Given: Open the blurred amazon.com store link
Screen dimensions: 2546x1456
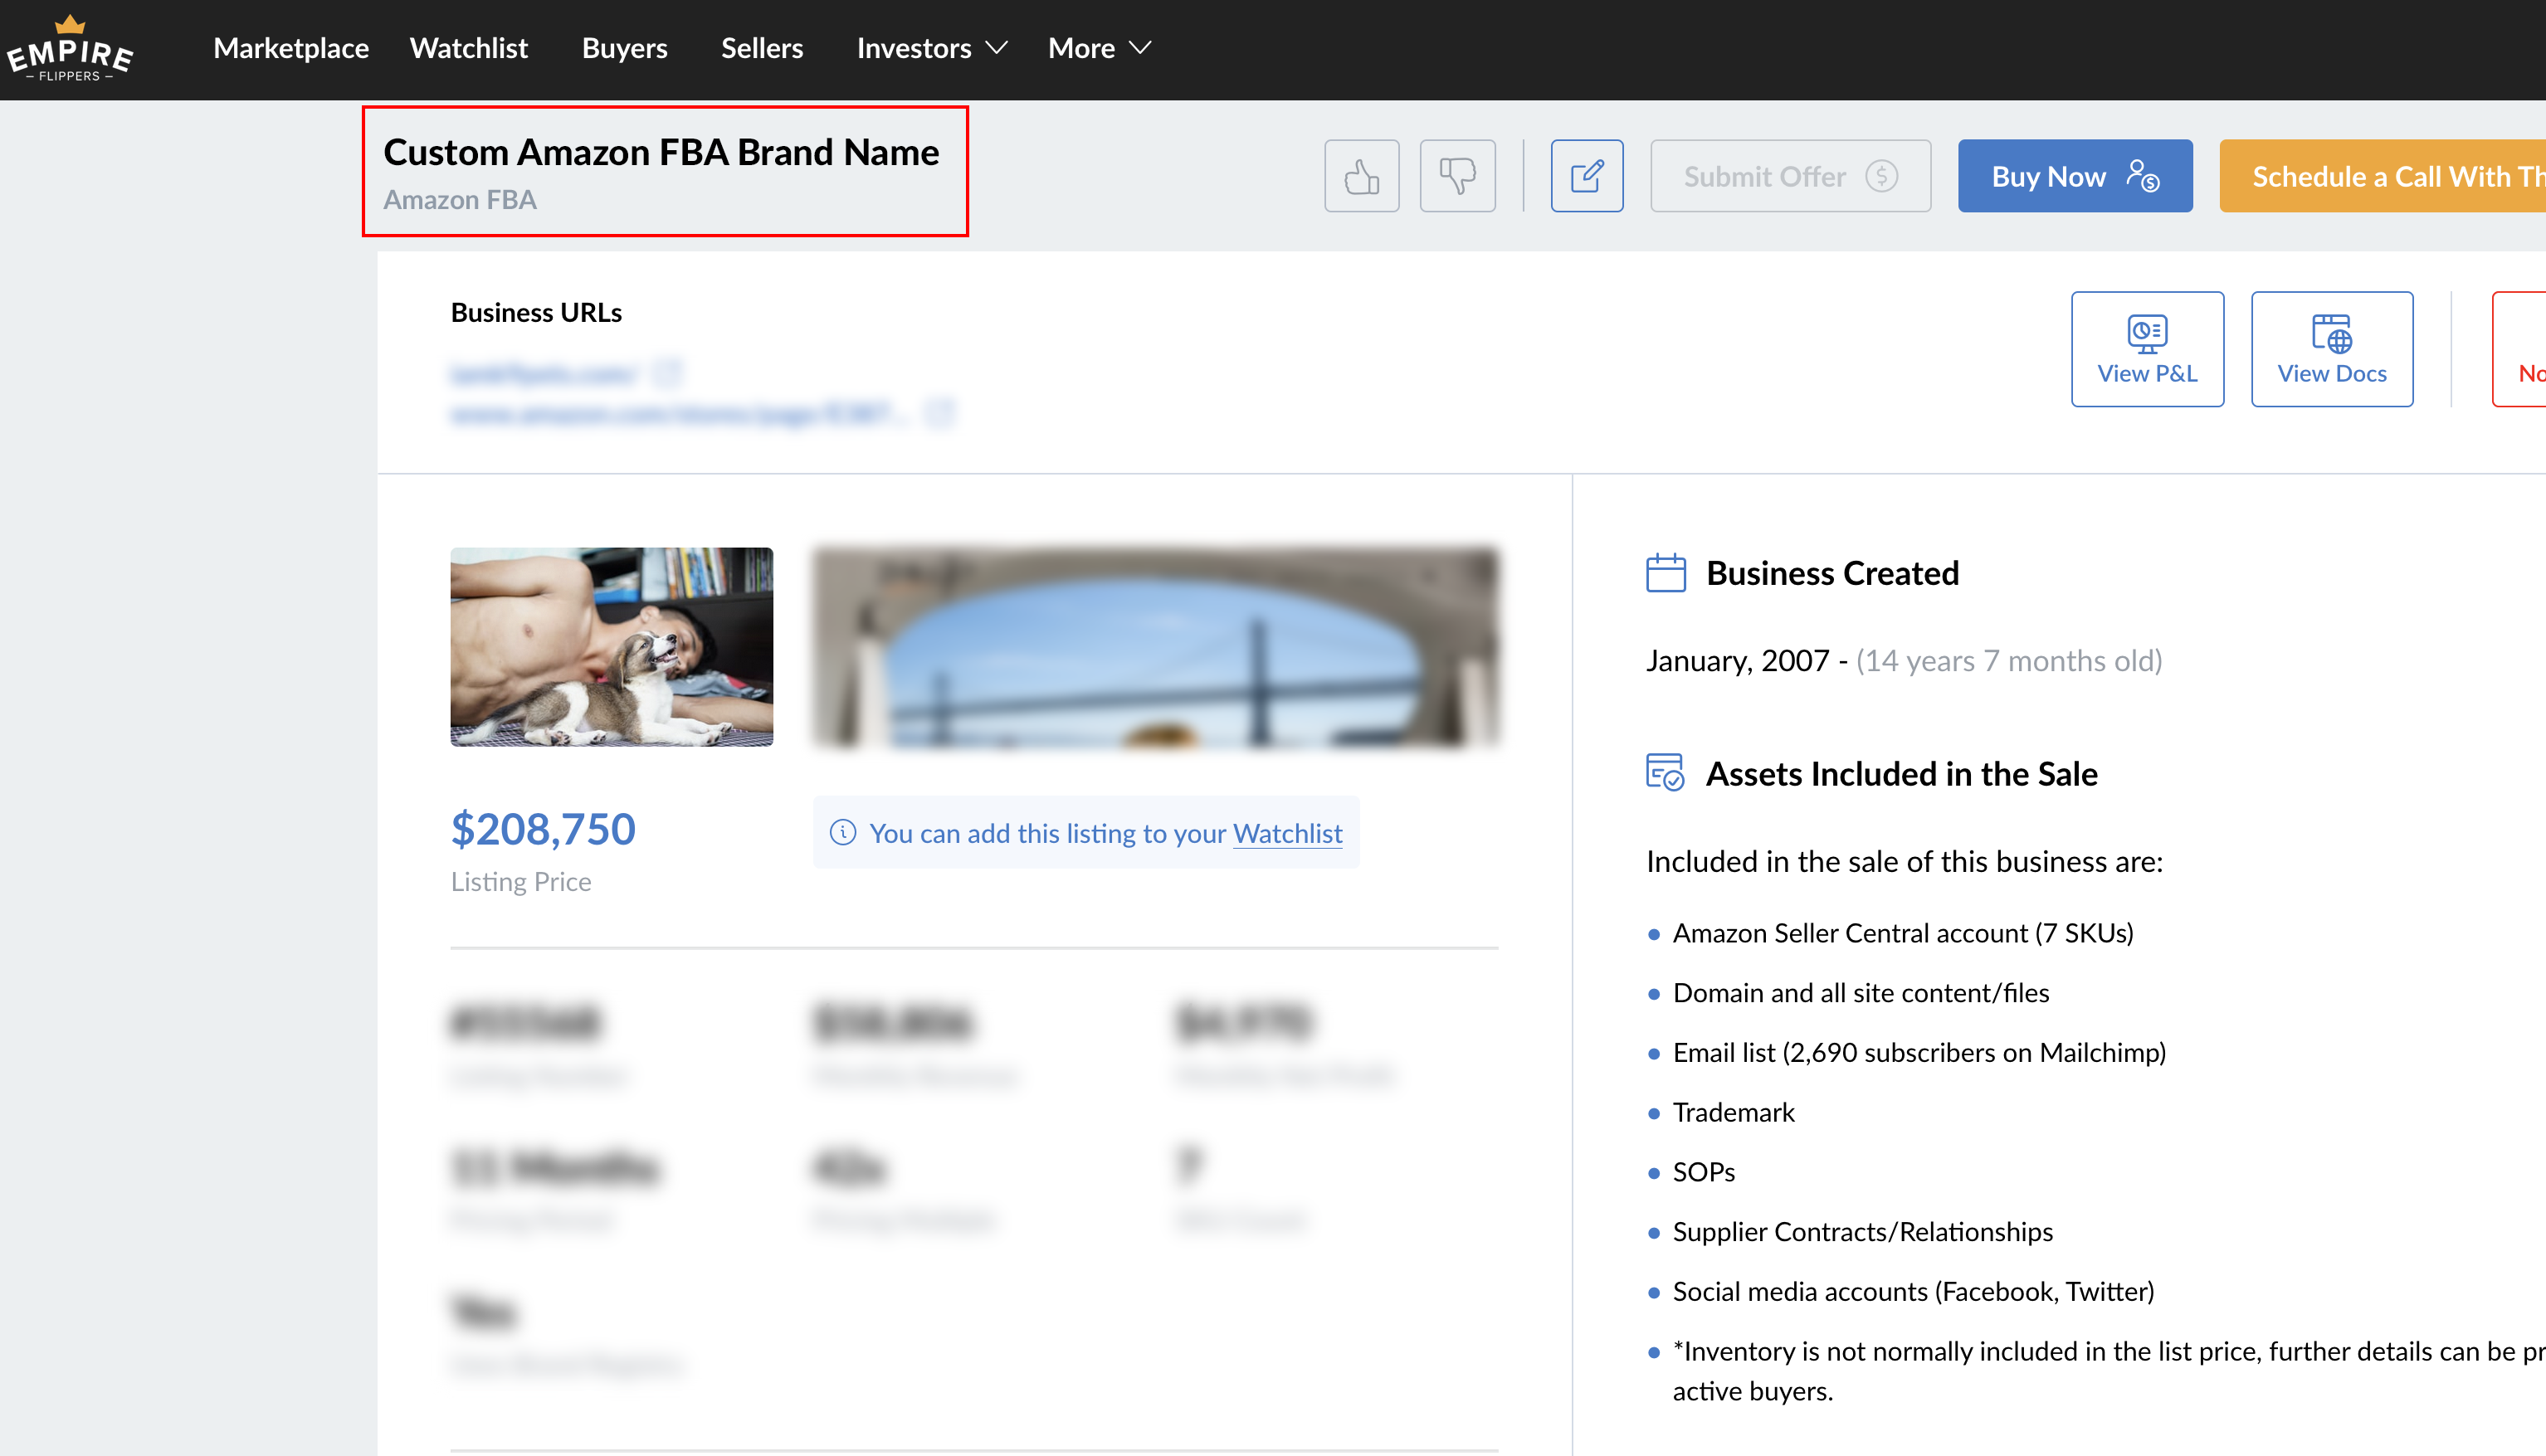Looking at the screenshot, I should click(x=680, y=413).
